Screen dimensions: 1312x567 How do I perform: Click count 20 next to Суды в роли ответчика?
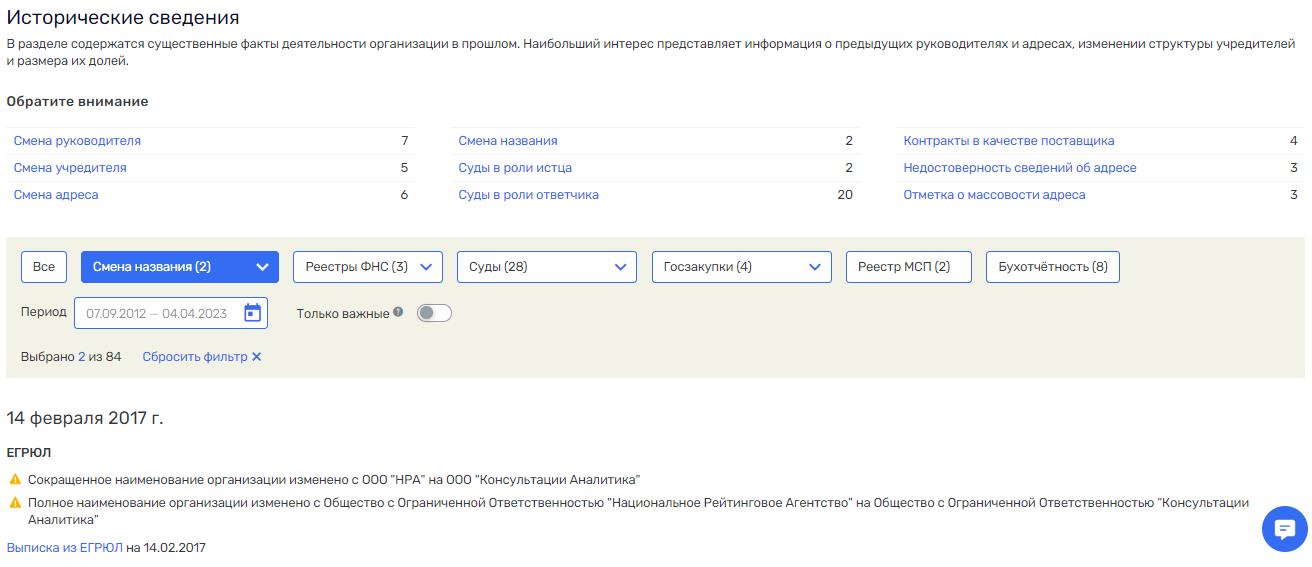coord(845,195)
